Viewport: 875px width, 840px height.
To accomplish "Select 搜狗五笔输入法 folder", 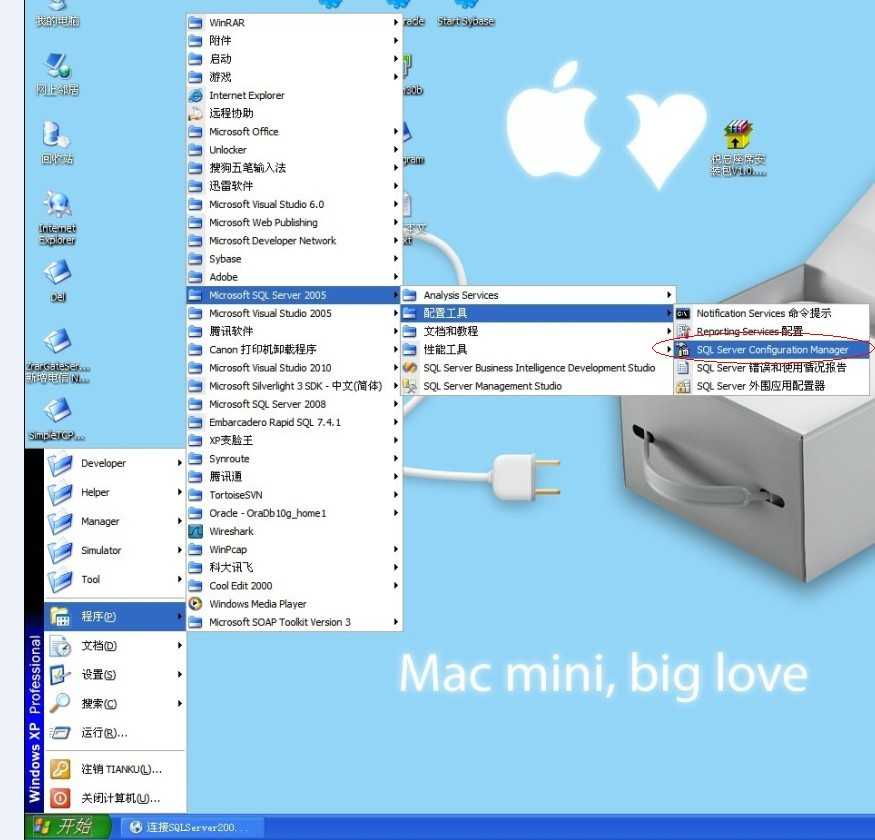I will pyautogui.click(x=294, y=168).
